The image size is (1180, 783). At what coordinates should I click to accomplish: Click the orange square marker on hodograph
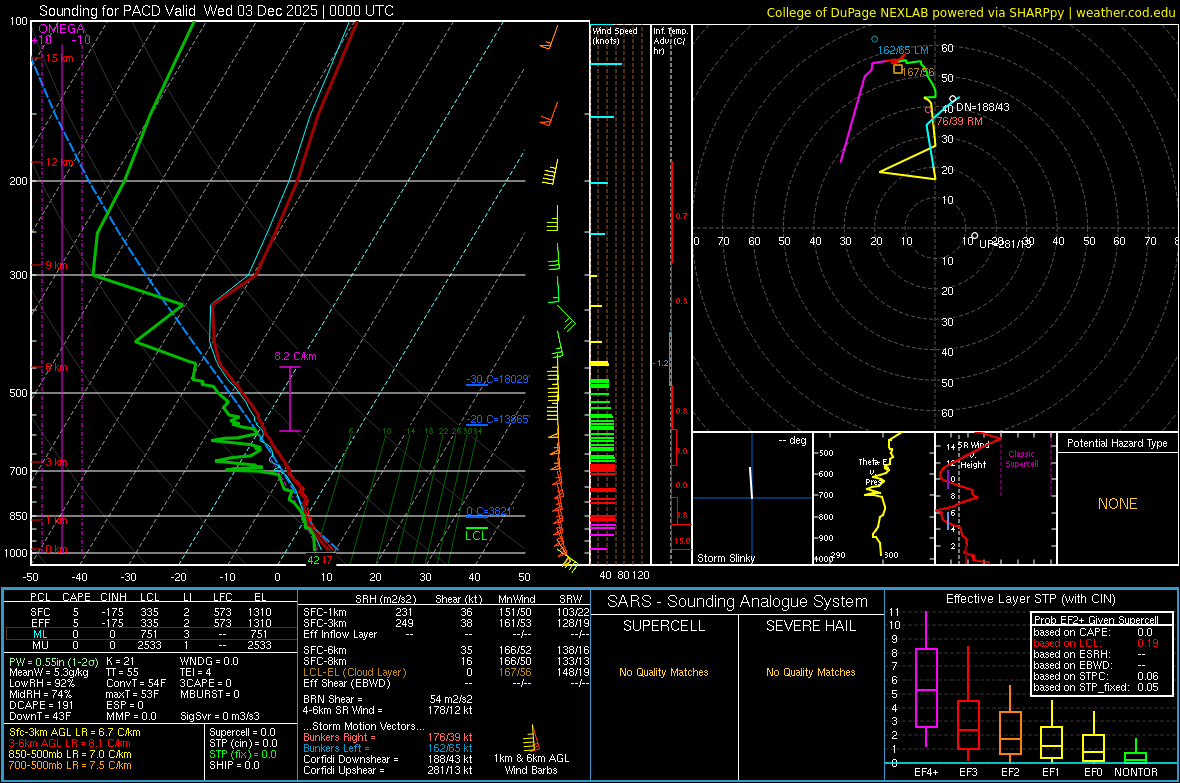[x=898, y=71]
